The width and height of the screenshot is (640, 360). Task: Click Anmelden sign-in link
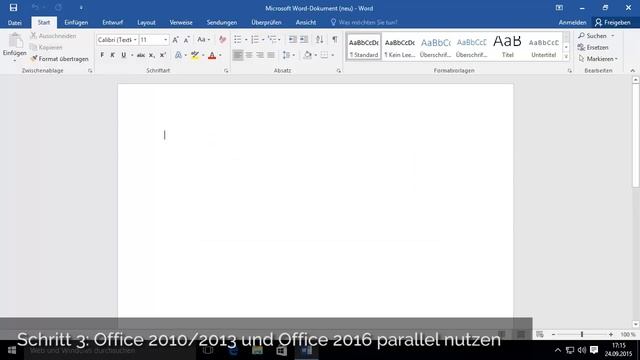[x=572, y=22]
